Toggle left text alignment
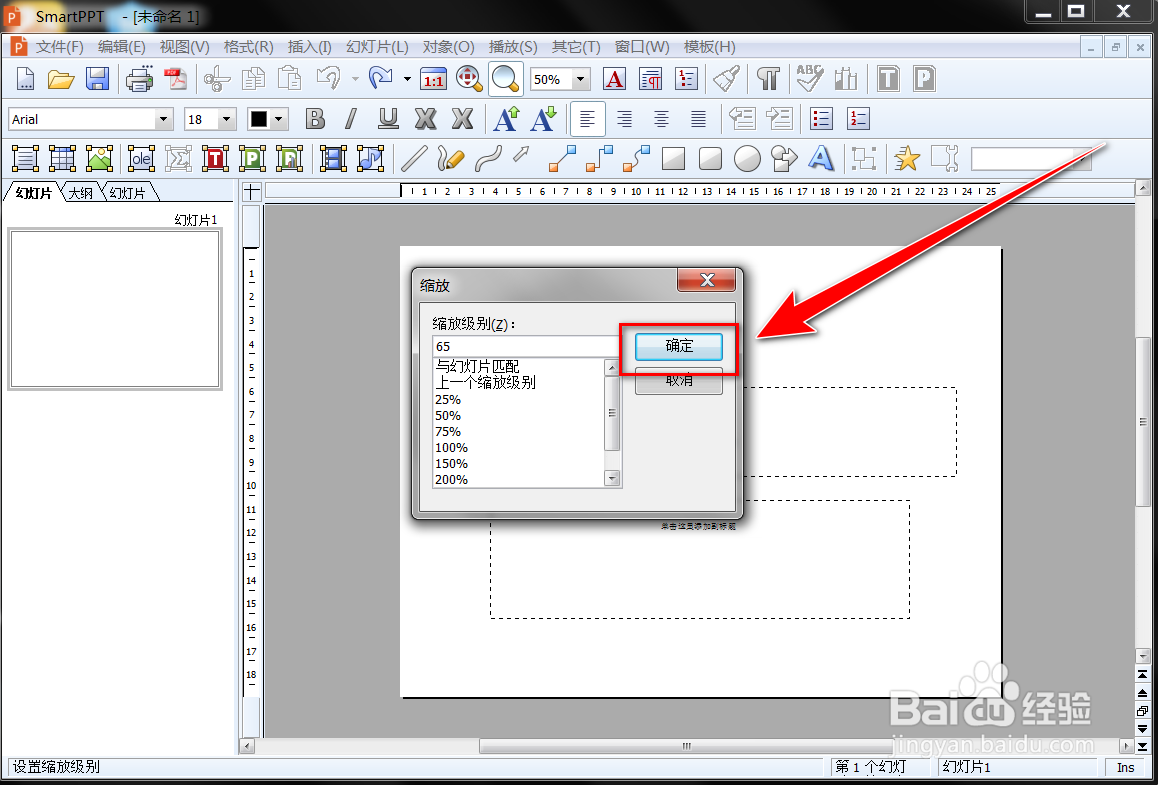1158x785 pixels. (588, 119)
